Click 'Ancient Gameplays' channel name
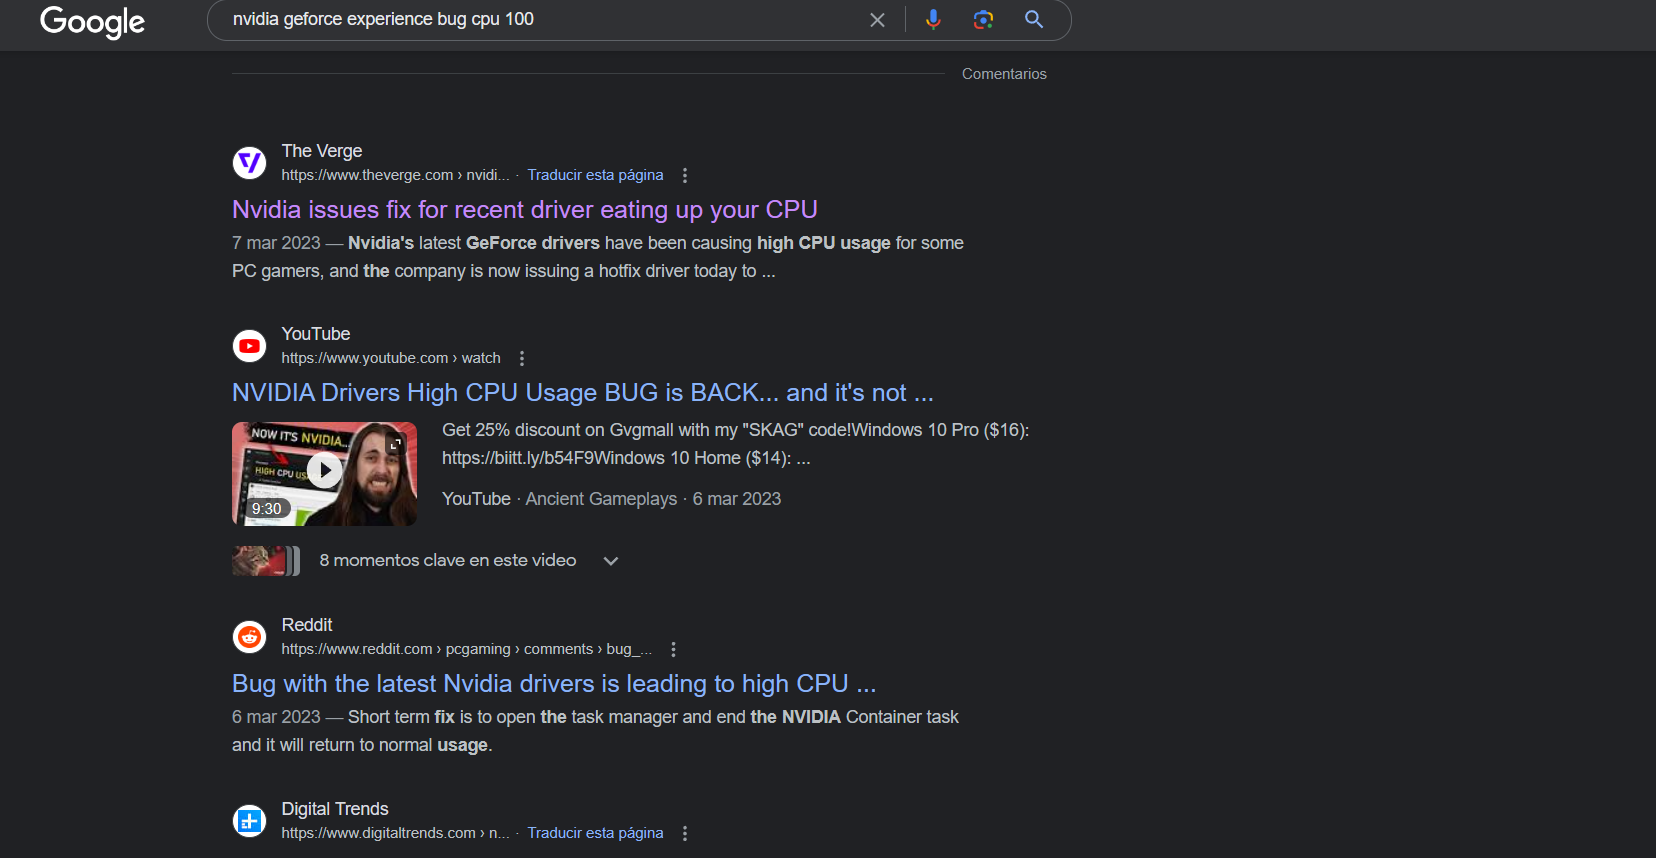The image size is (1656, 858). point(601,499)
